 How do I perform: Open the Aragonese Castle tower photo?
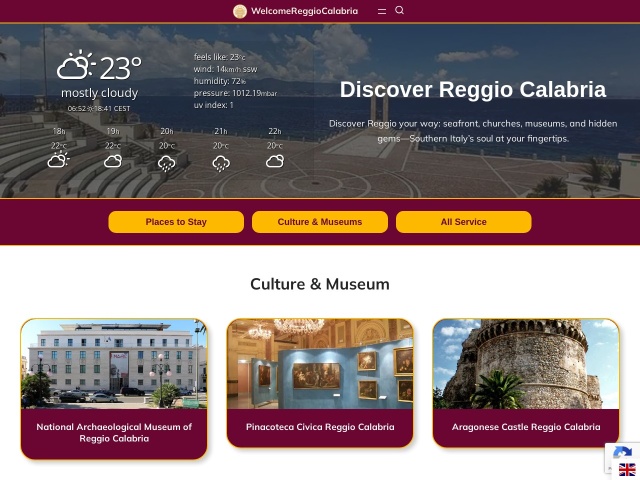tap(526, 364)
